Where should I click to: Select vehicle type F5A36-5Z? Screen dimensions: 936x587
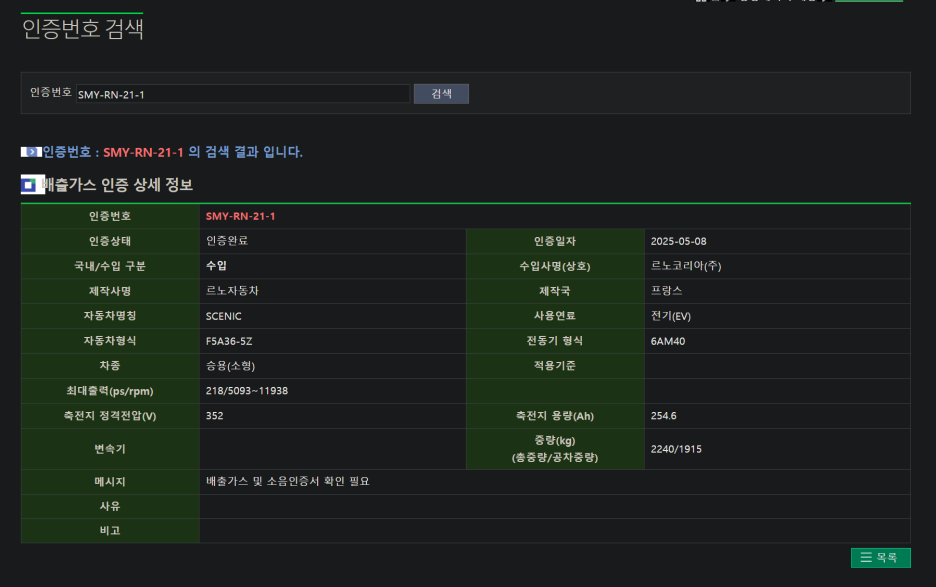tap(229, 341)
